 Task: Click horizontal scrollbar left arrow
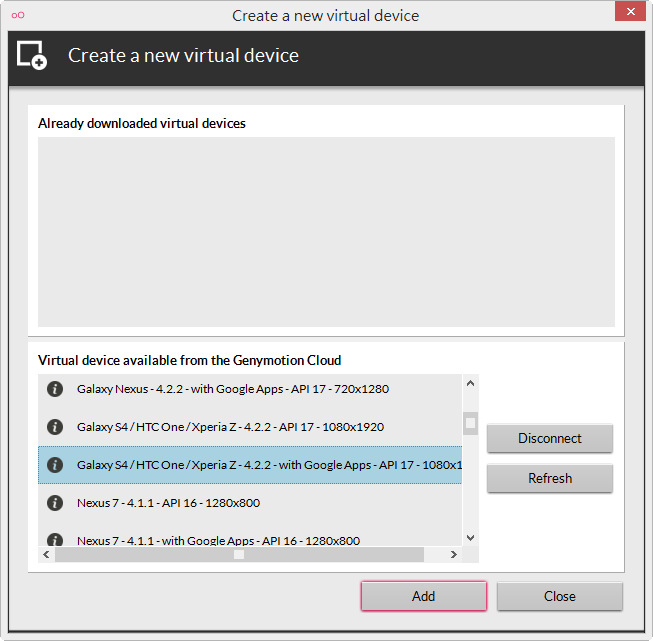click(46, 554)
